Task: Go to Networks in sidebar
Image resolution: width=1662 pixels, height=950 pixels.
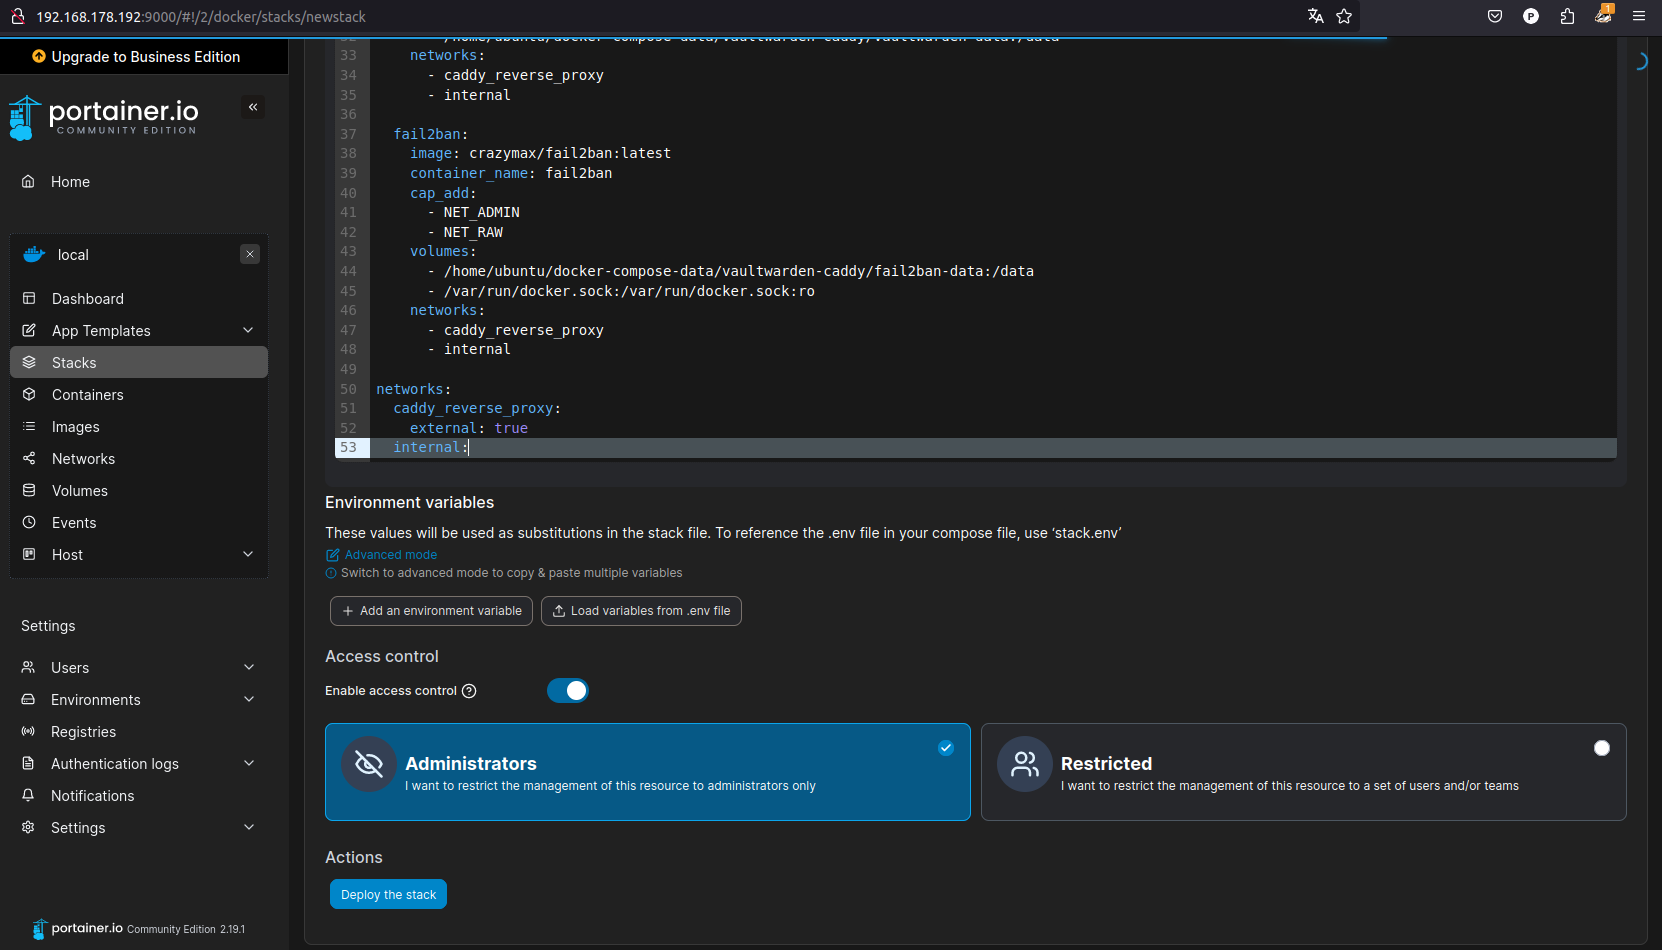Action: (83, 459)
